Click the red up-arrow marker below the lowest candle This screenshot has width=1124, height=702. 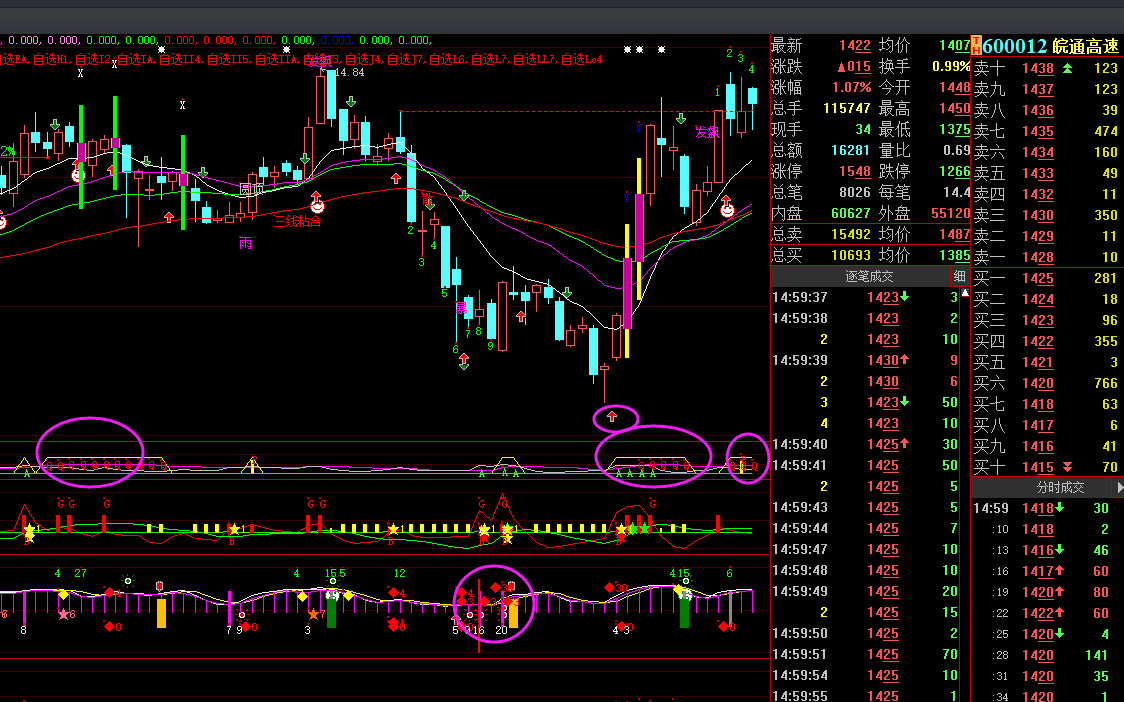(x=612, y=417)
